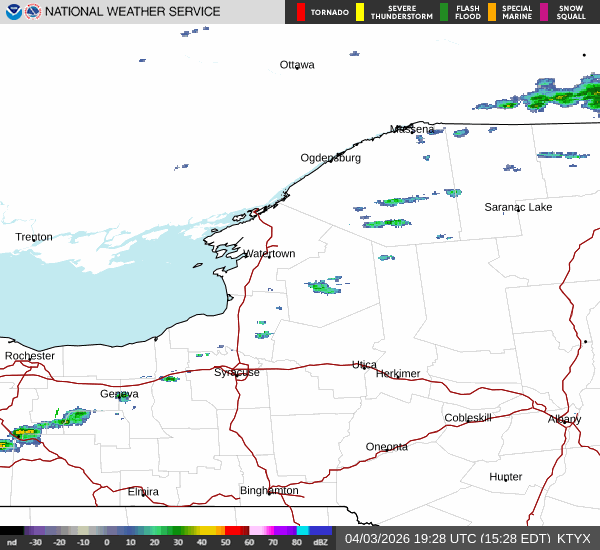The width and height of the screenshot is (600, 550).
Task: Select the red Tornado legend swatch
Action: click(x=301, y=12)
